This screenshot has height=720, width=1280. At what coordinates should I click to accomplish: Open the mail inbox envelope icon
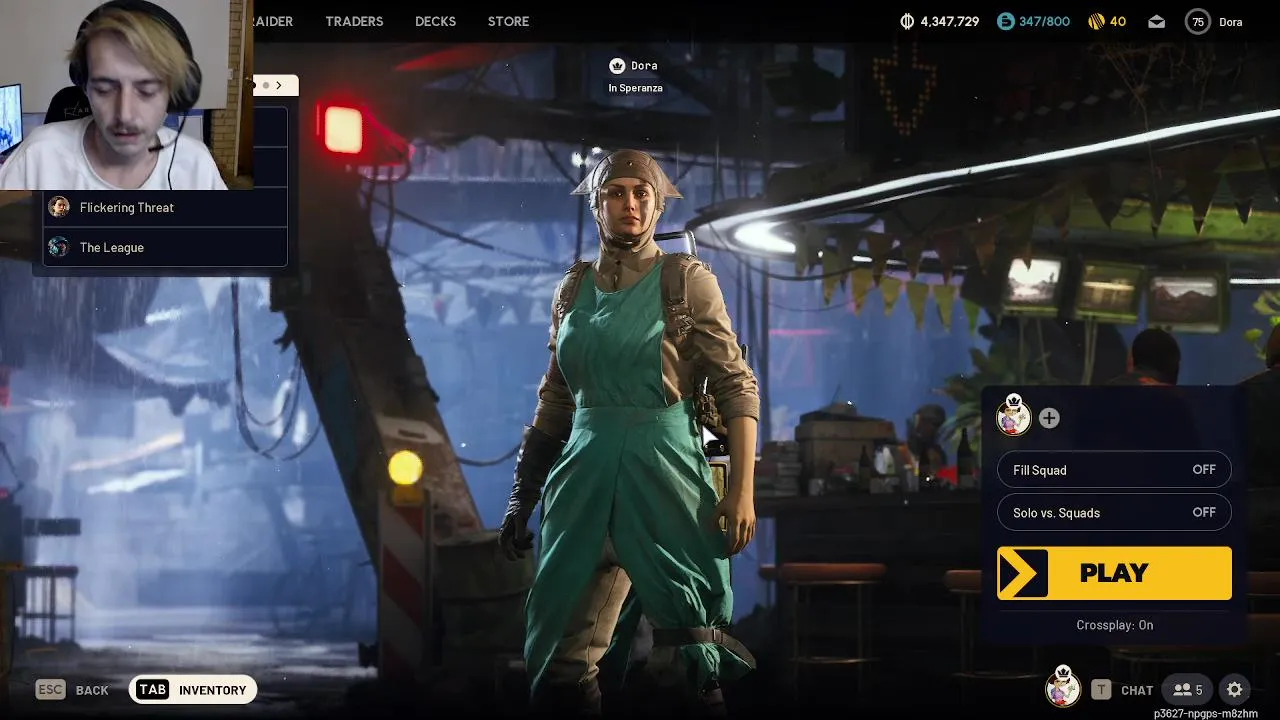[1156, 21]
